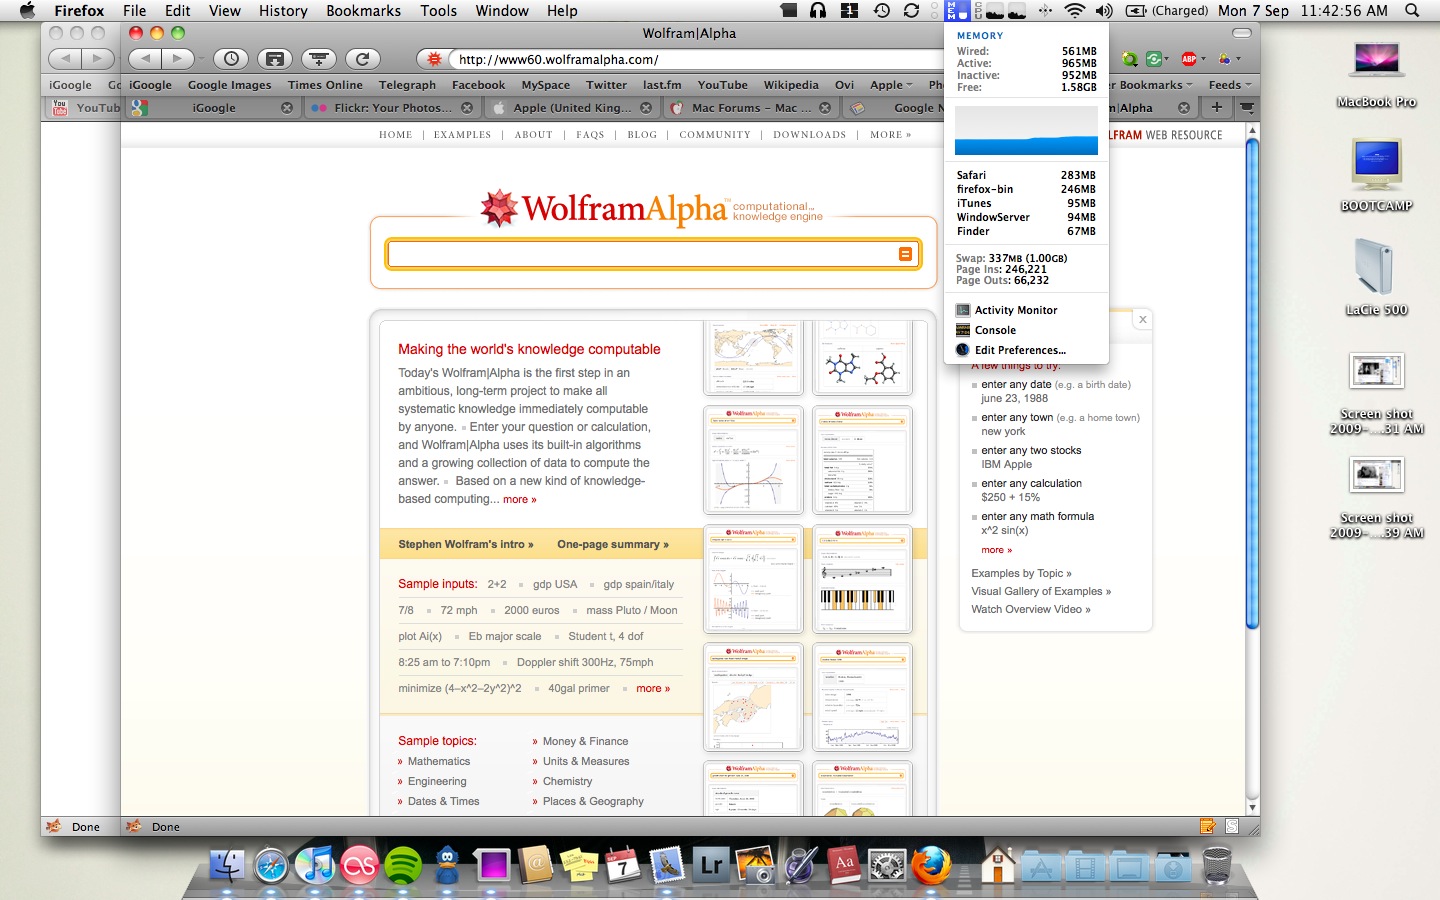Click the gdp USA sample input

pyautogui.click(x=555, y=584)
